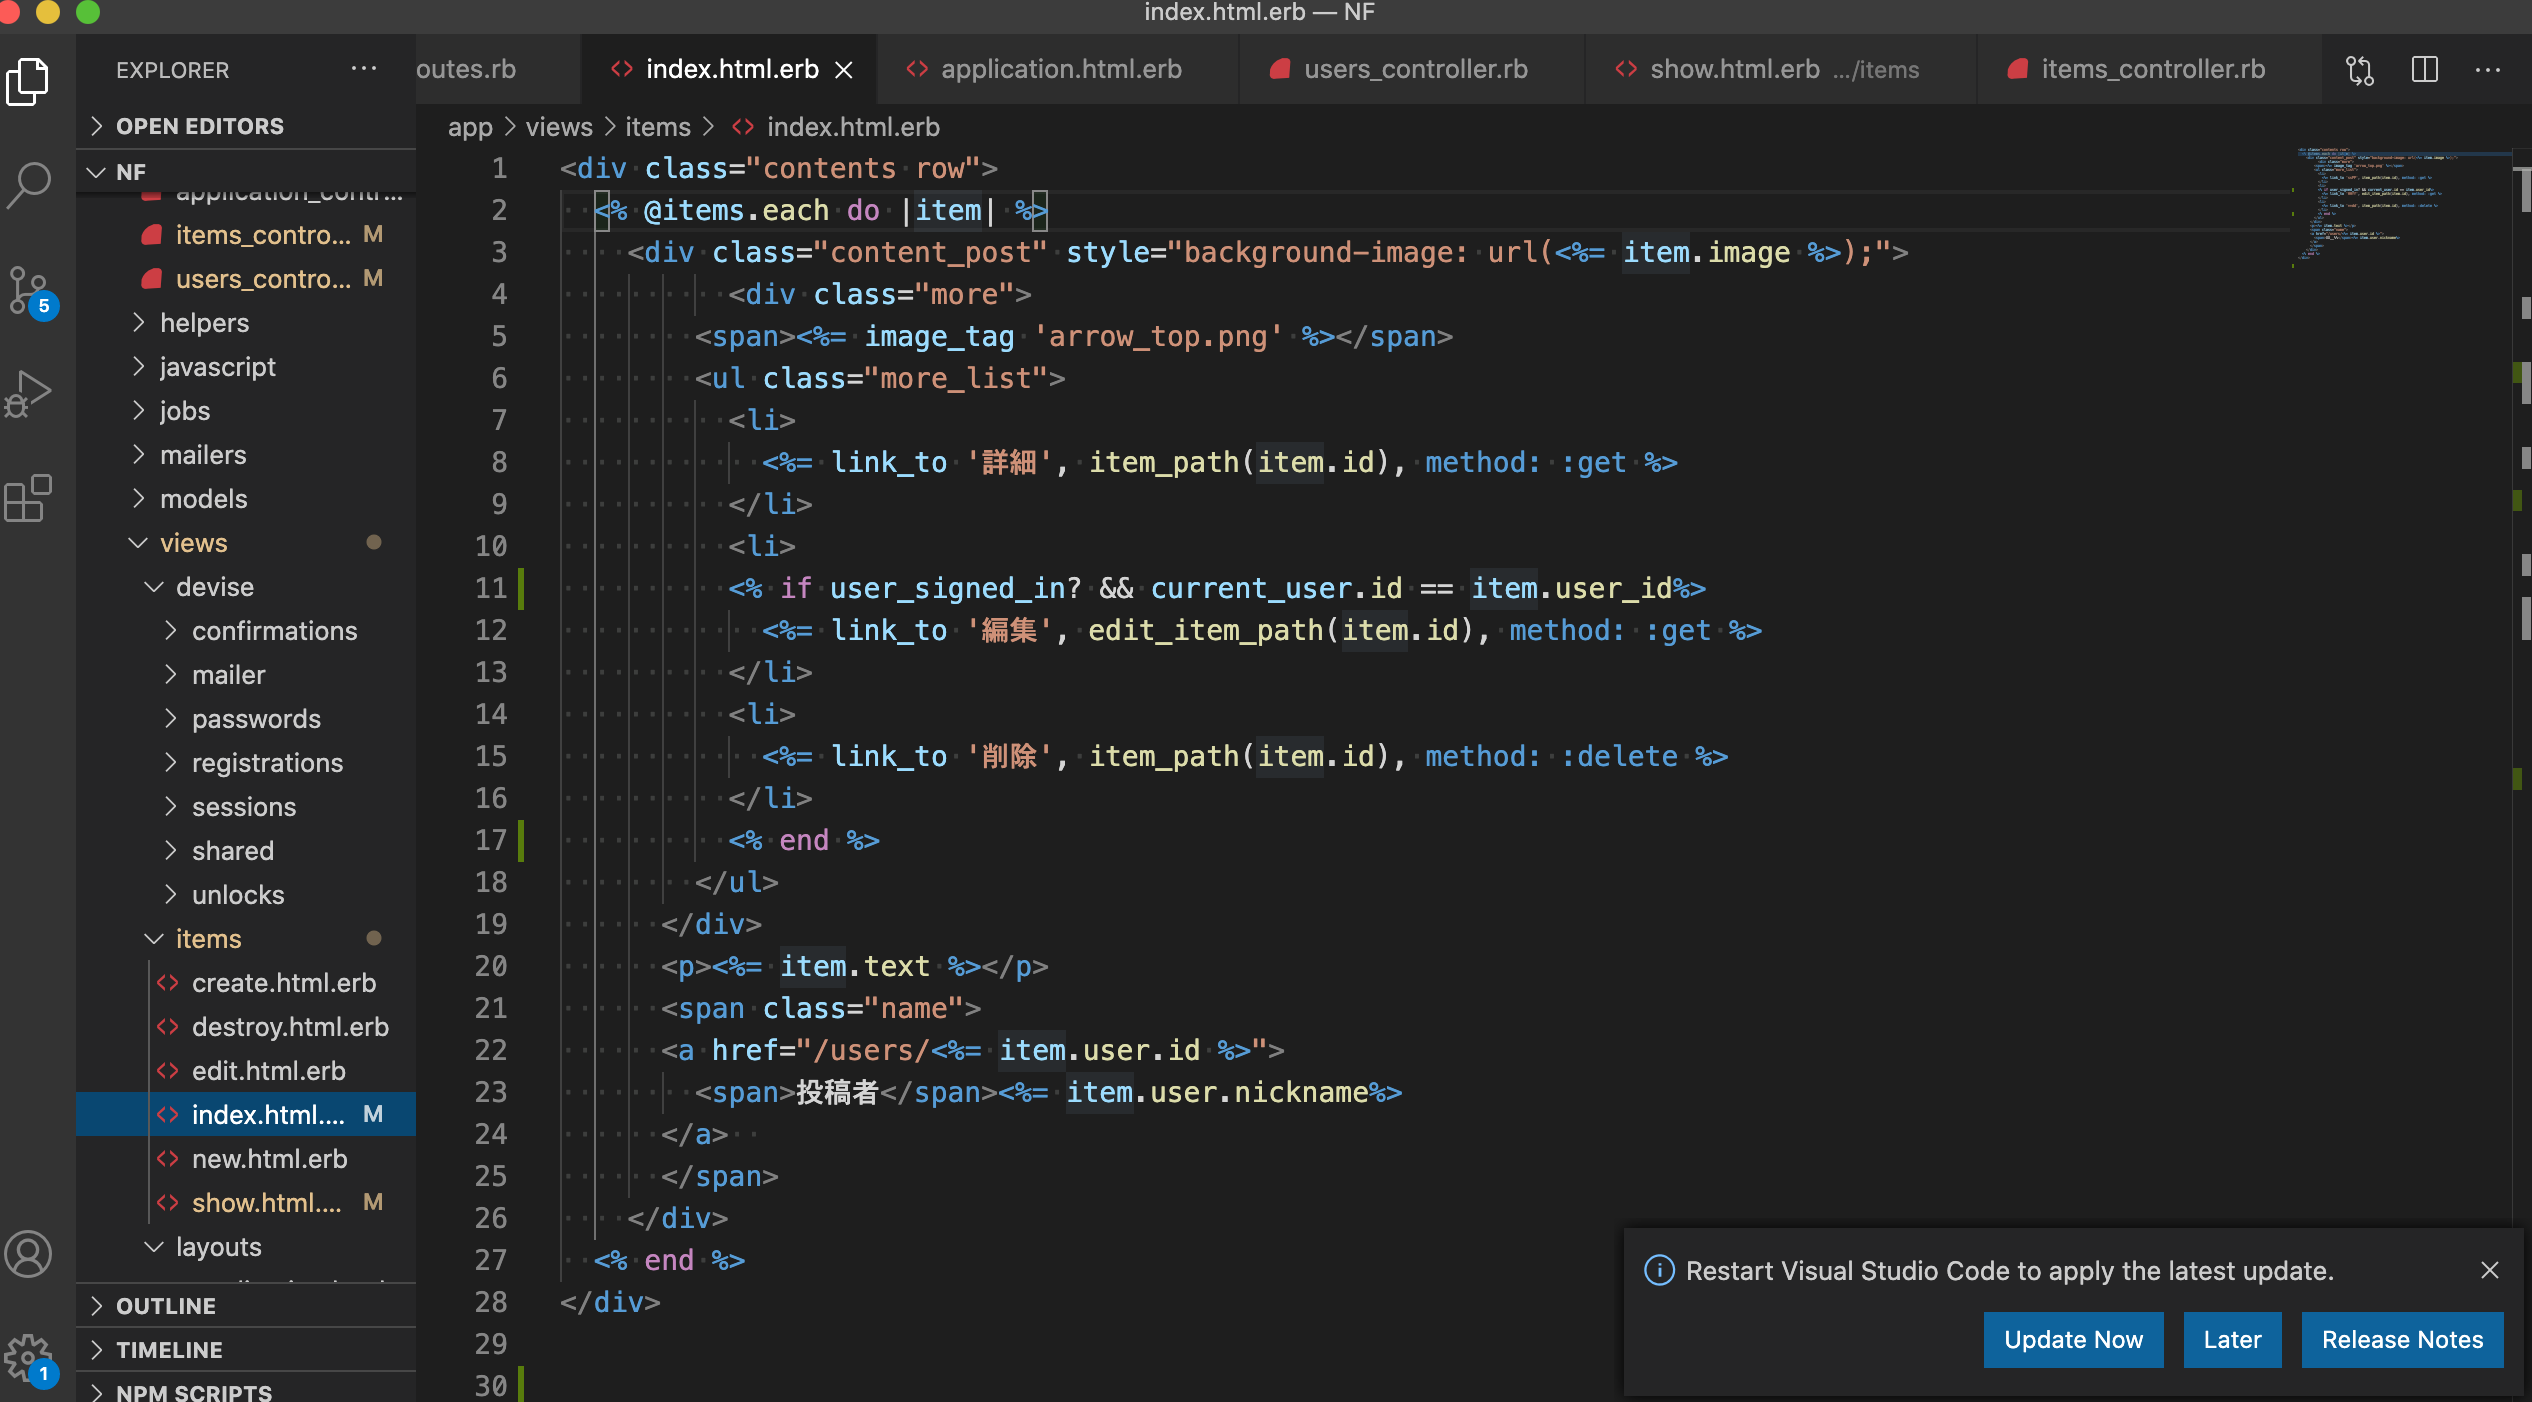Click the Update Now button
This screenshot has height=1402, width=2532.
tap(2073, 1340)
